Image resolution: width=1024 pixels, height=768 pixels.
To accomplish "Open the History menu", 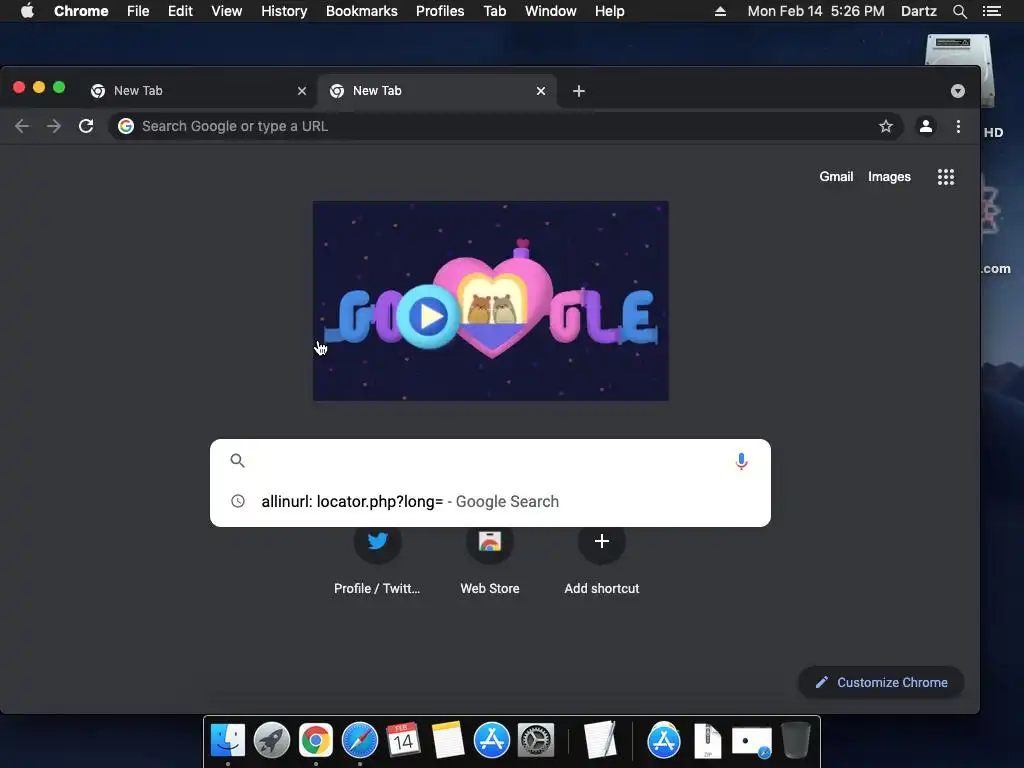I will click(x=284, y=11).
